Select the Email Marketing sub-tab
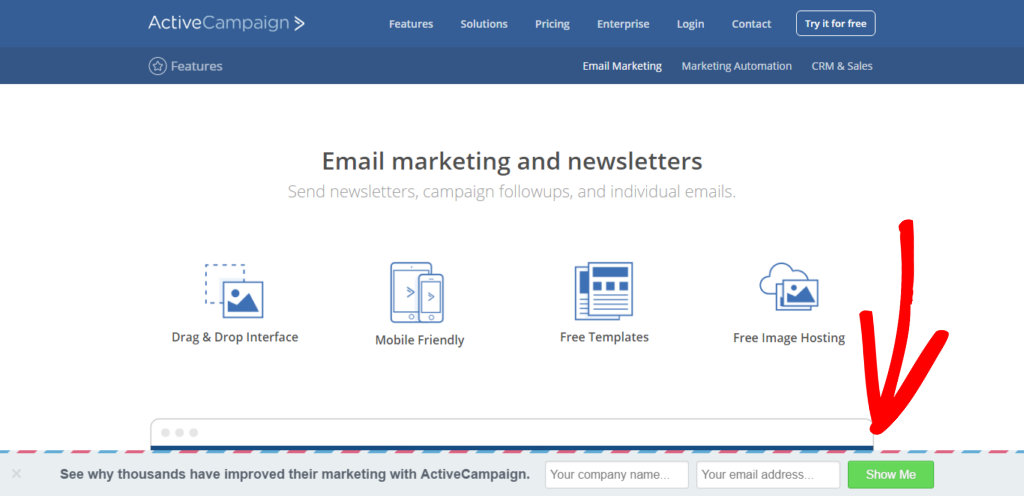 coord(622,66)
